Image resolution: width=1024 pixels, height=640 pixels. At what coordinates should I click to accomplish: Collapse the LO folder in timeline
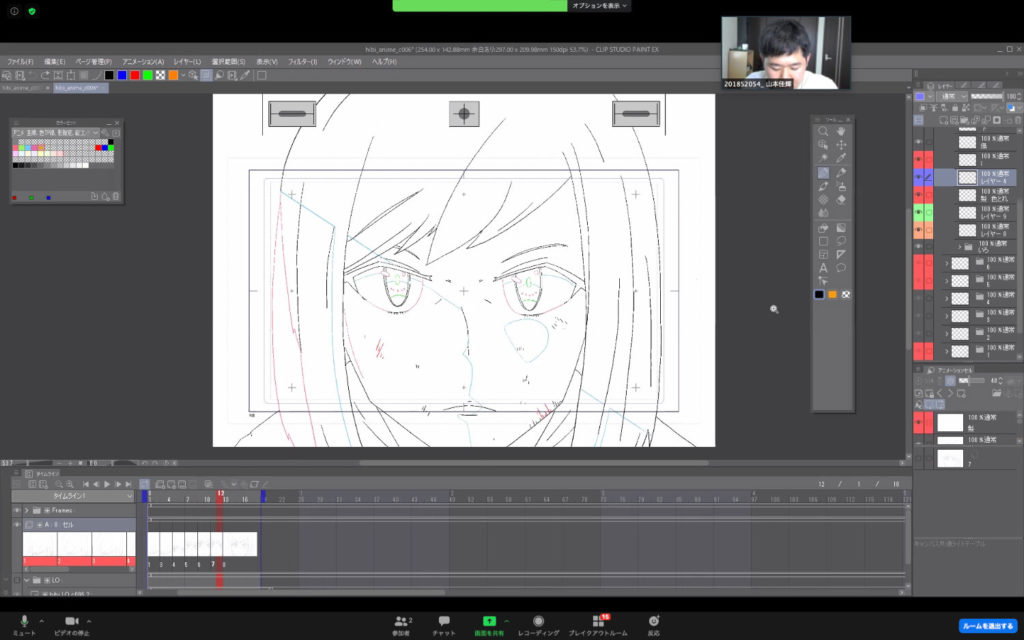[x=27, y=580]
